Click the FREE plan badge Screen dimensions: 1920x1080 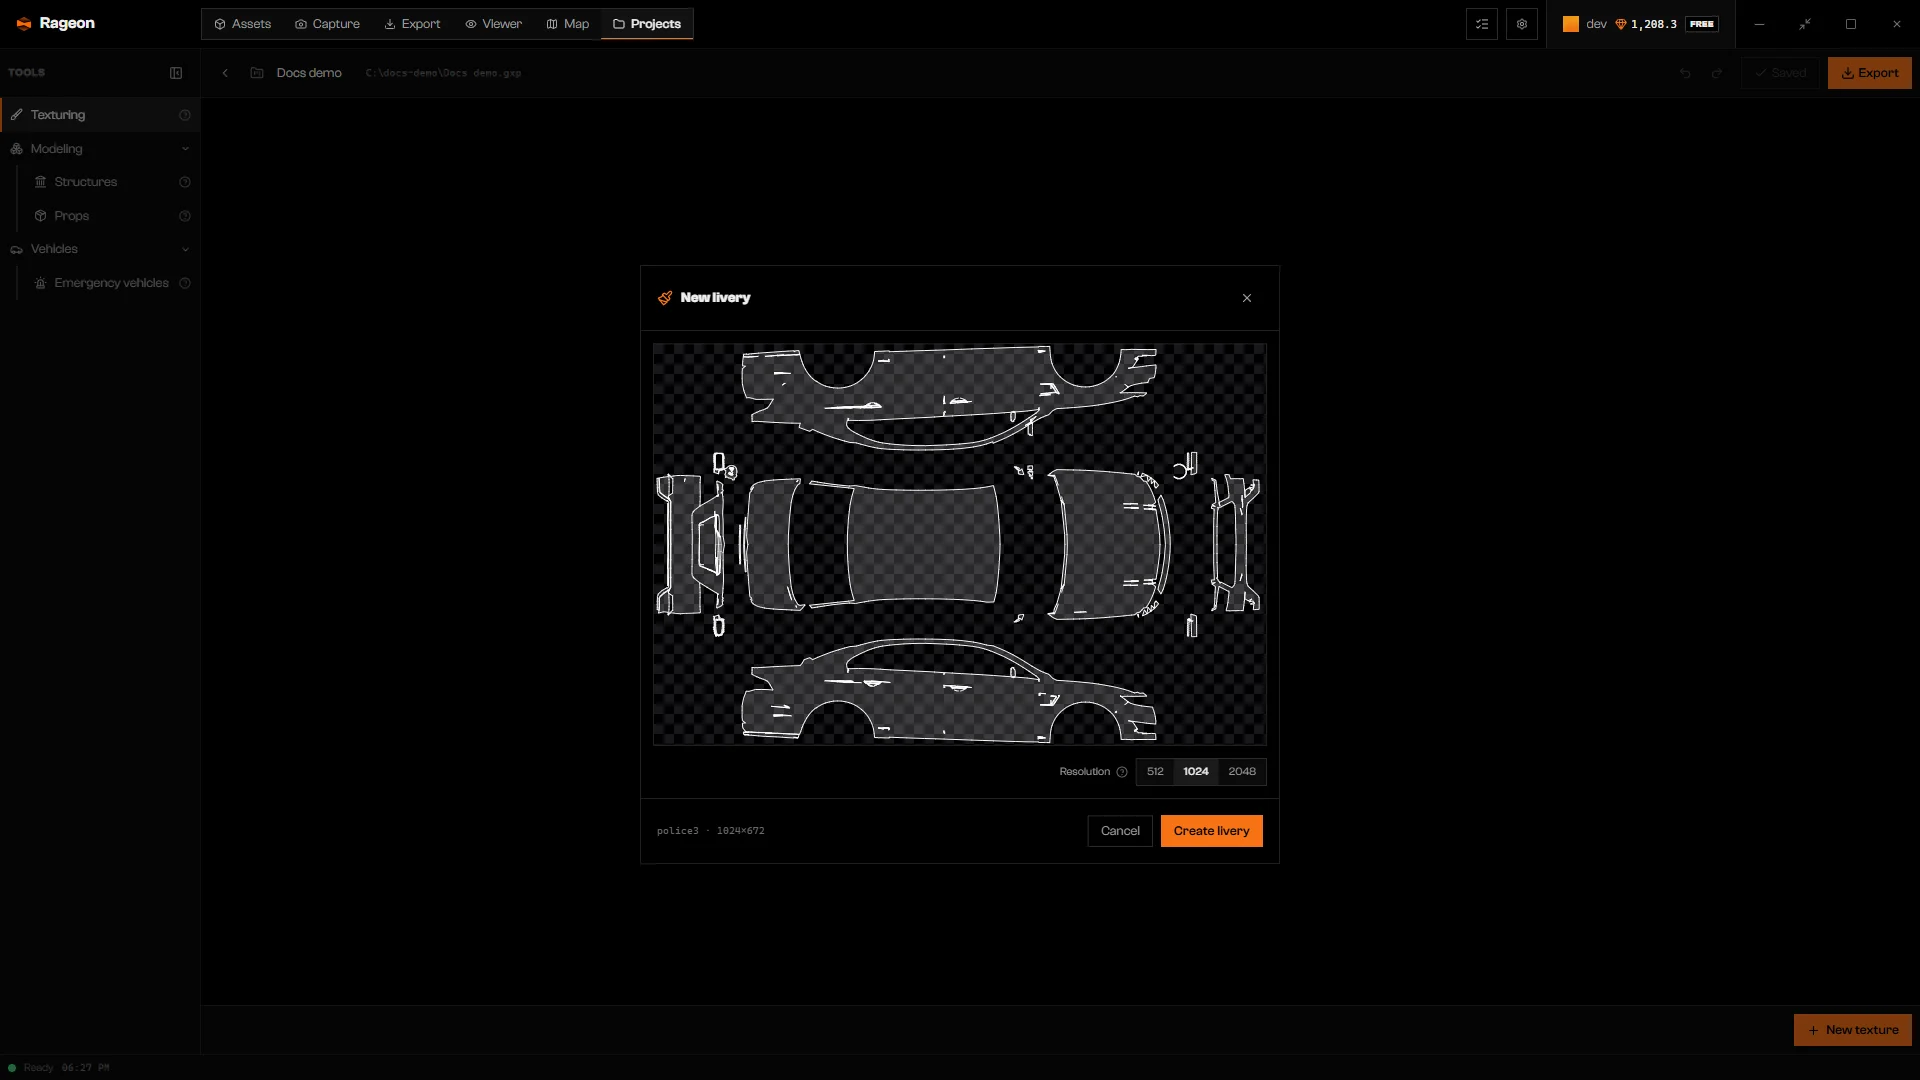click(1702, 24)
